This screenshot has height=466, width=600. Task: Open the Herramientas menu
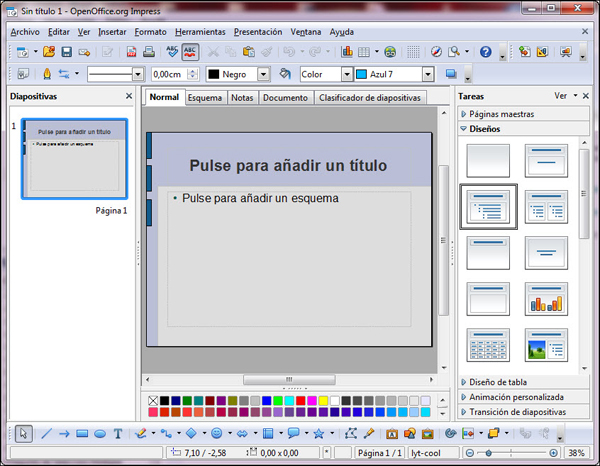[200, 32]
